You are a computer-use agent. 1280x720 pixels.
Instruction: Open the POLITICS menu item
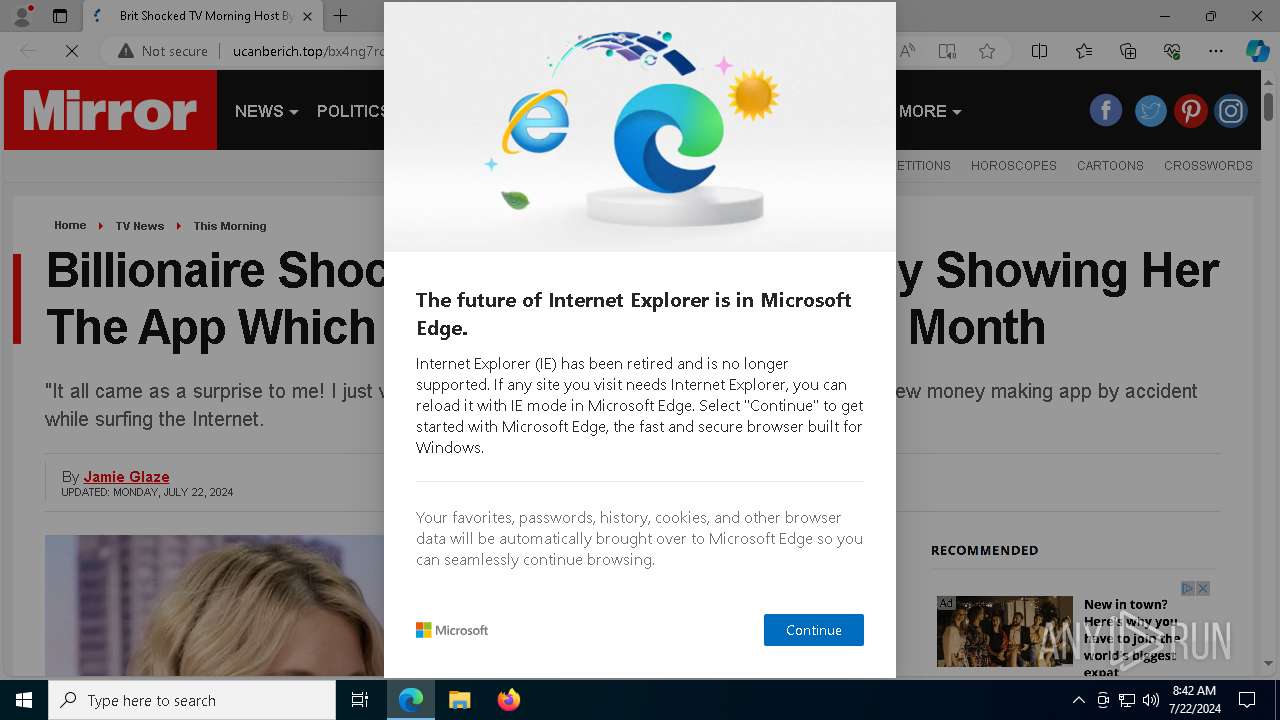point(351,111)
